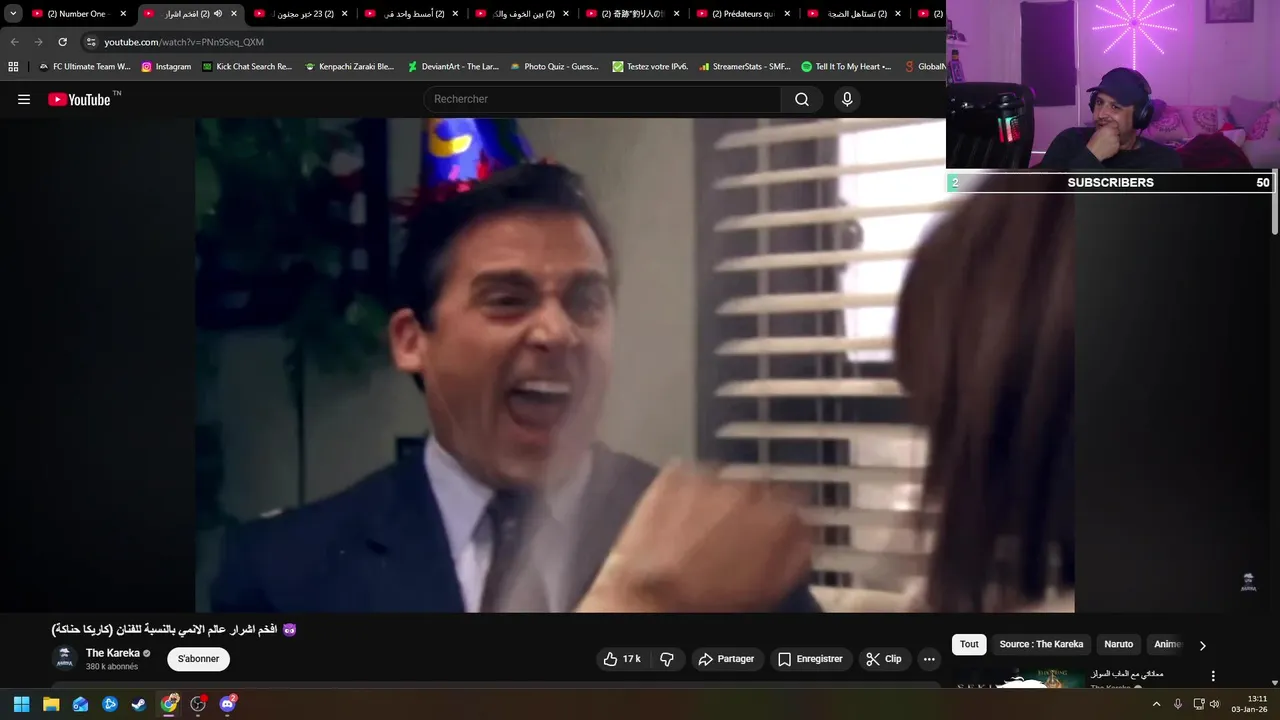1280x720 pixels.
Task: Open volume control in system tray
Action: [x=1215, y=704]
